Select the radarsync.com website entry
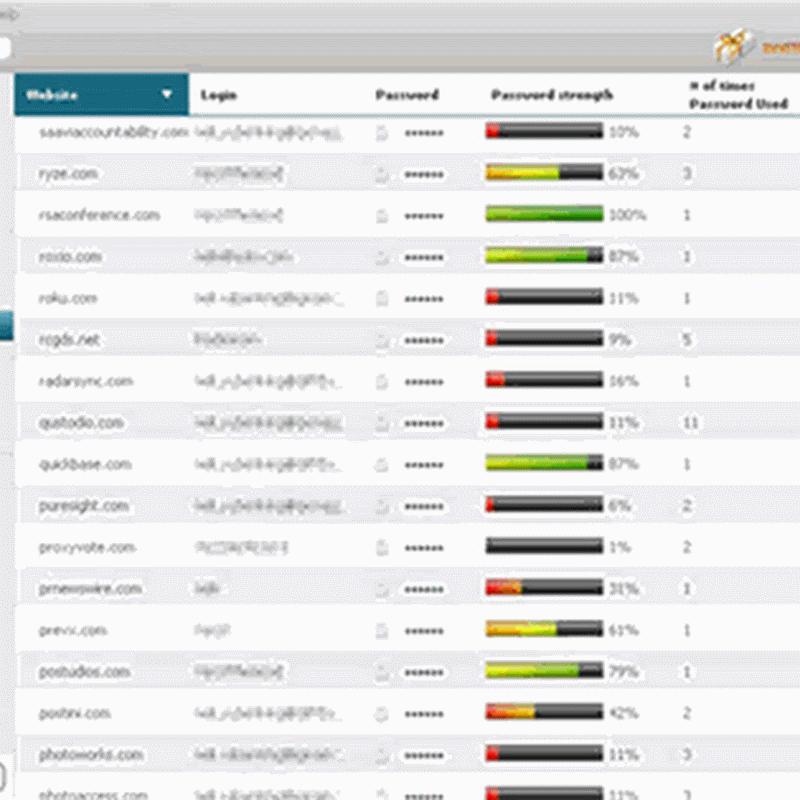Image resolution: width=800 pixels, height=800 pixels. (x=86, y=381)
